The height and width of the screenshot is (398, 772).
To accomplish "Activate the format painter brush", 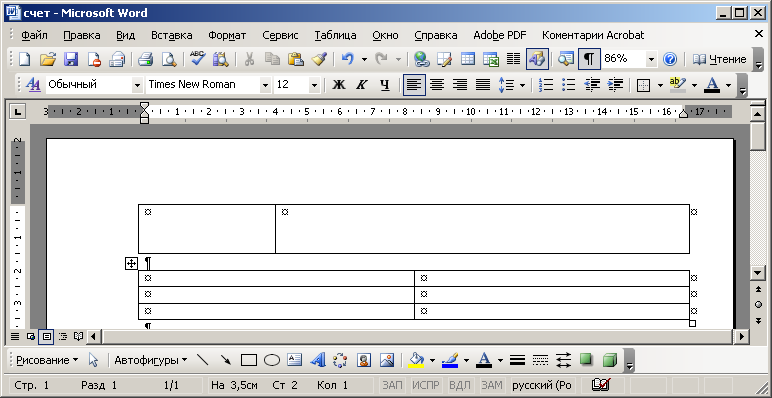I will pyautogui.click(x=320, y=60).
